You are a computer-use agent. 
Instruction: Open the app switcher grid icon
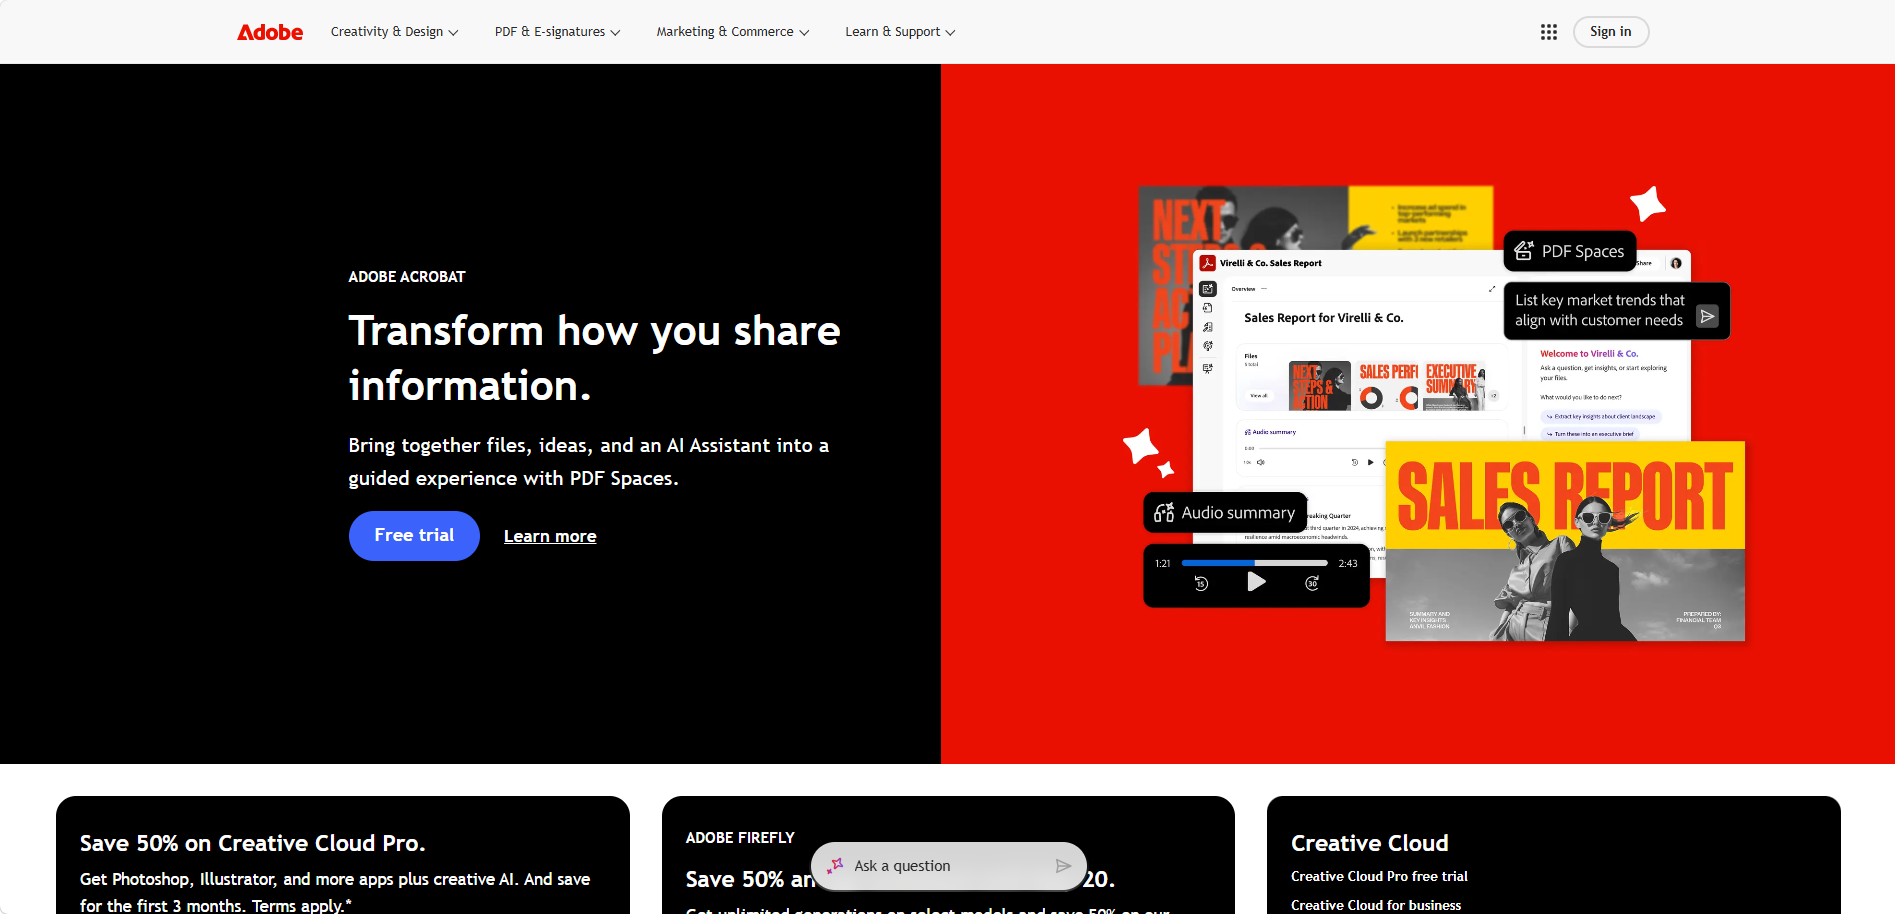1549,32
